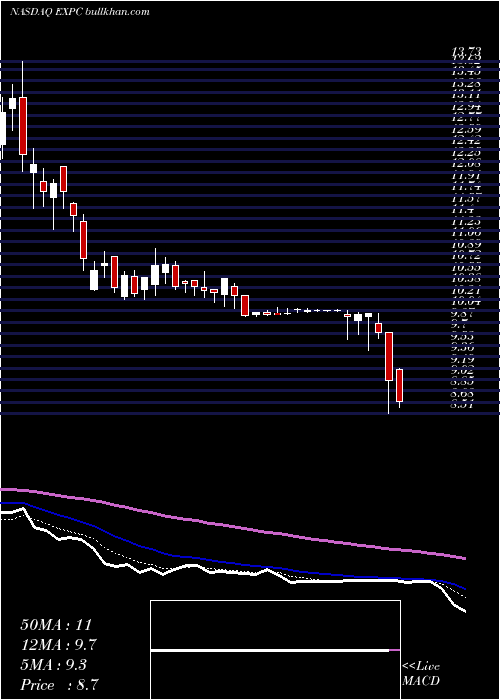Click the last red candlestick on the chart
The width and height of the screenshot is (500, 700).
click(x=400, y=385)
